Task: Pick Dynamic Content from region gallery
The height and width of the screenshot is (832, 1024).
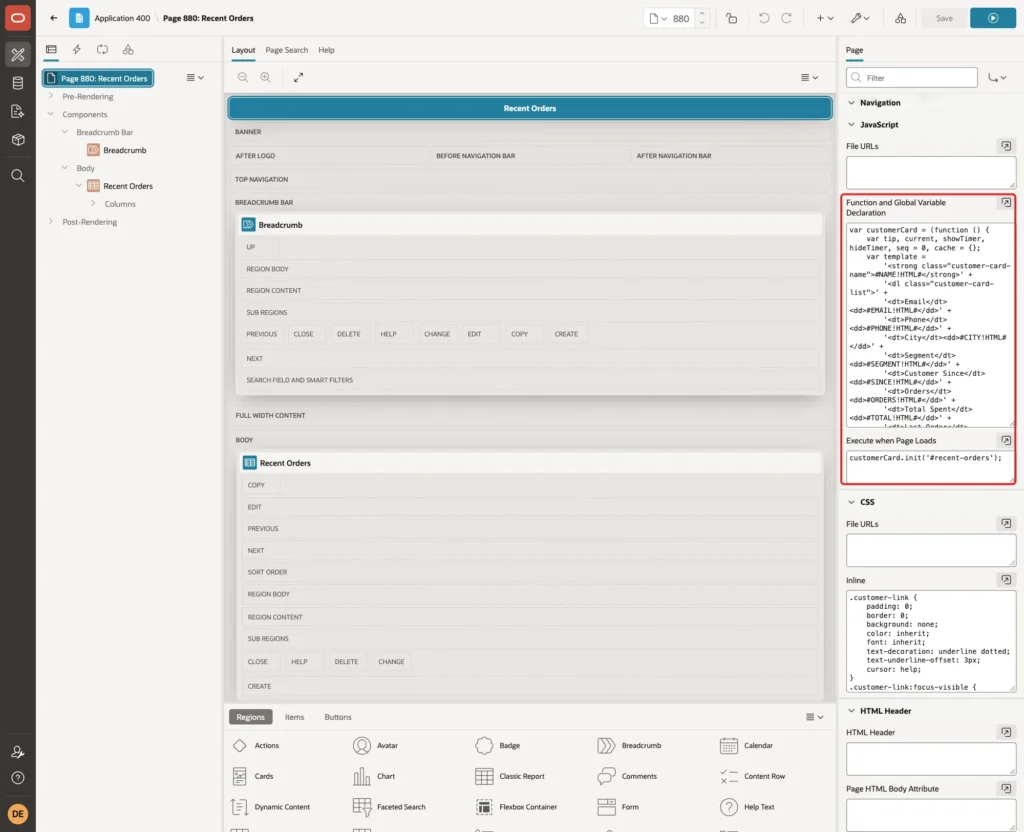Action: pos(270,807)
